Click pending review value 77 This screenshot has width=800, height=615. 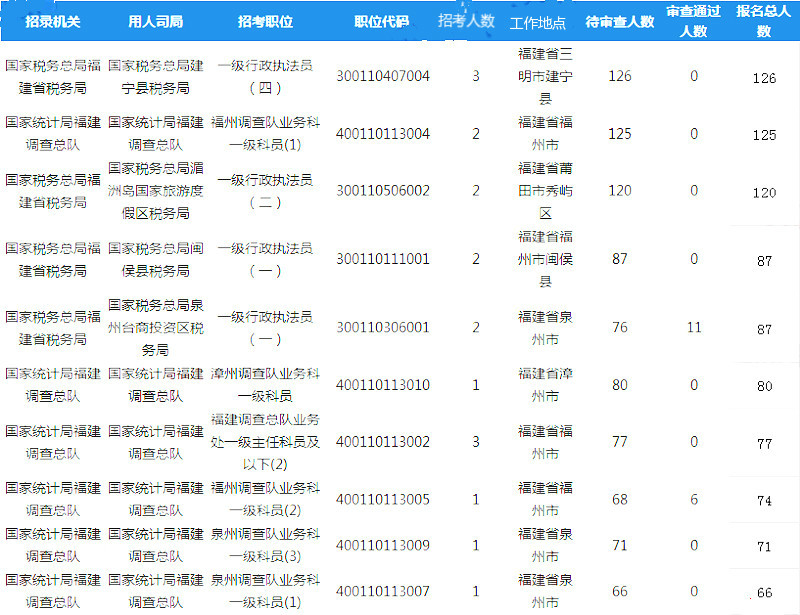[x=620, y=442]
